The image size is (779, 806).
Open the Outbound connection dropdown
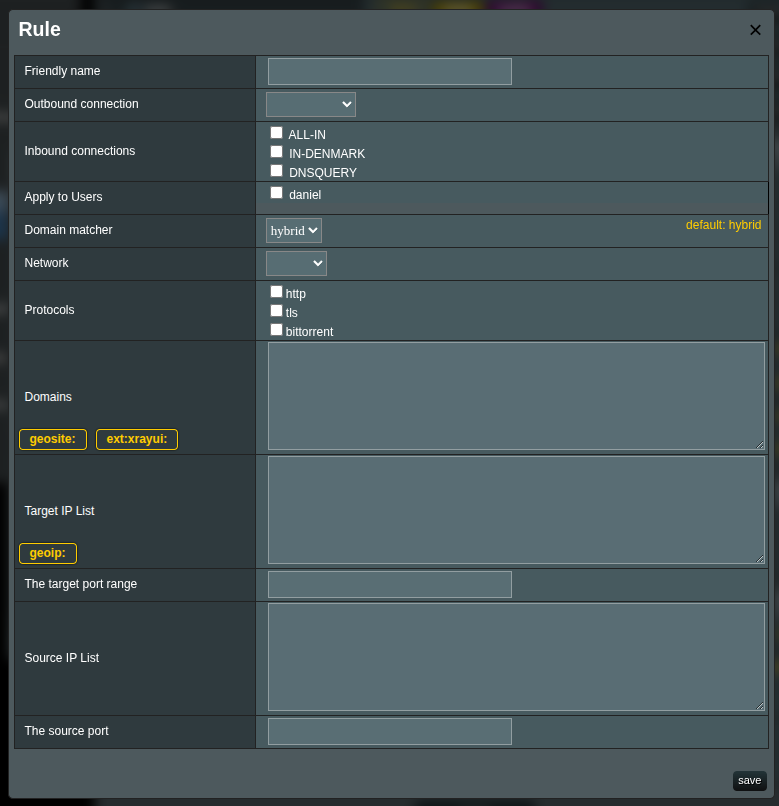[310, 104]
